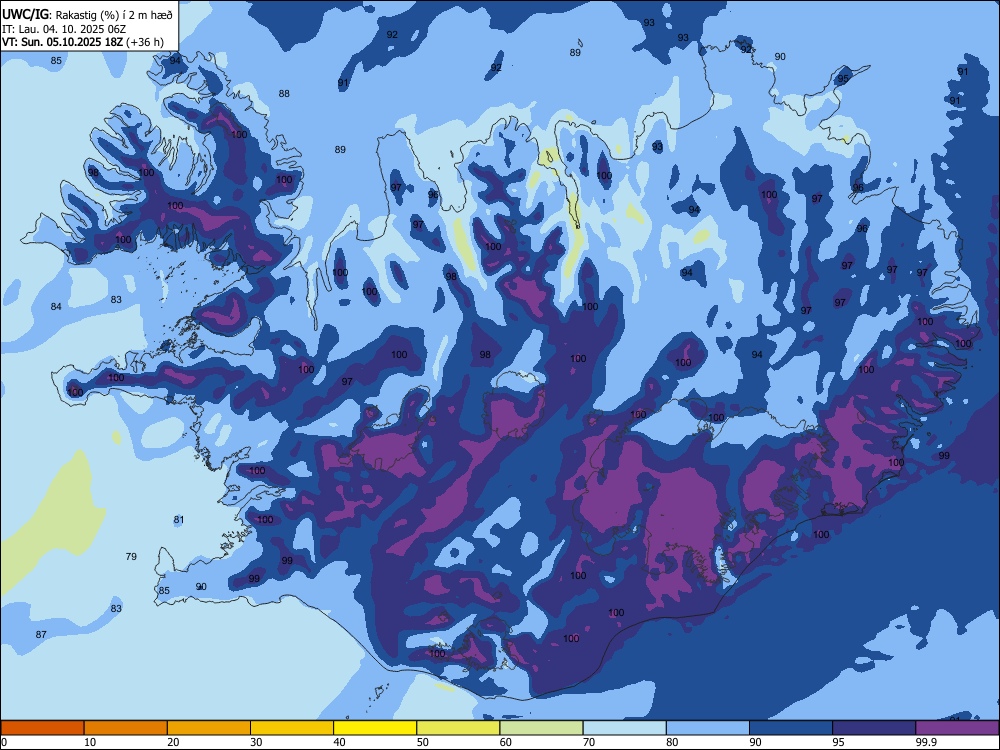Click the 20–30 amber legend swatch
The image size is (1000, 750).
[209, 728]
